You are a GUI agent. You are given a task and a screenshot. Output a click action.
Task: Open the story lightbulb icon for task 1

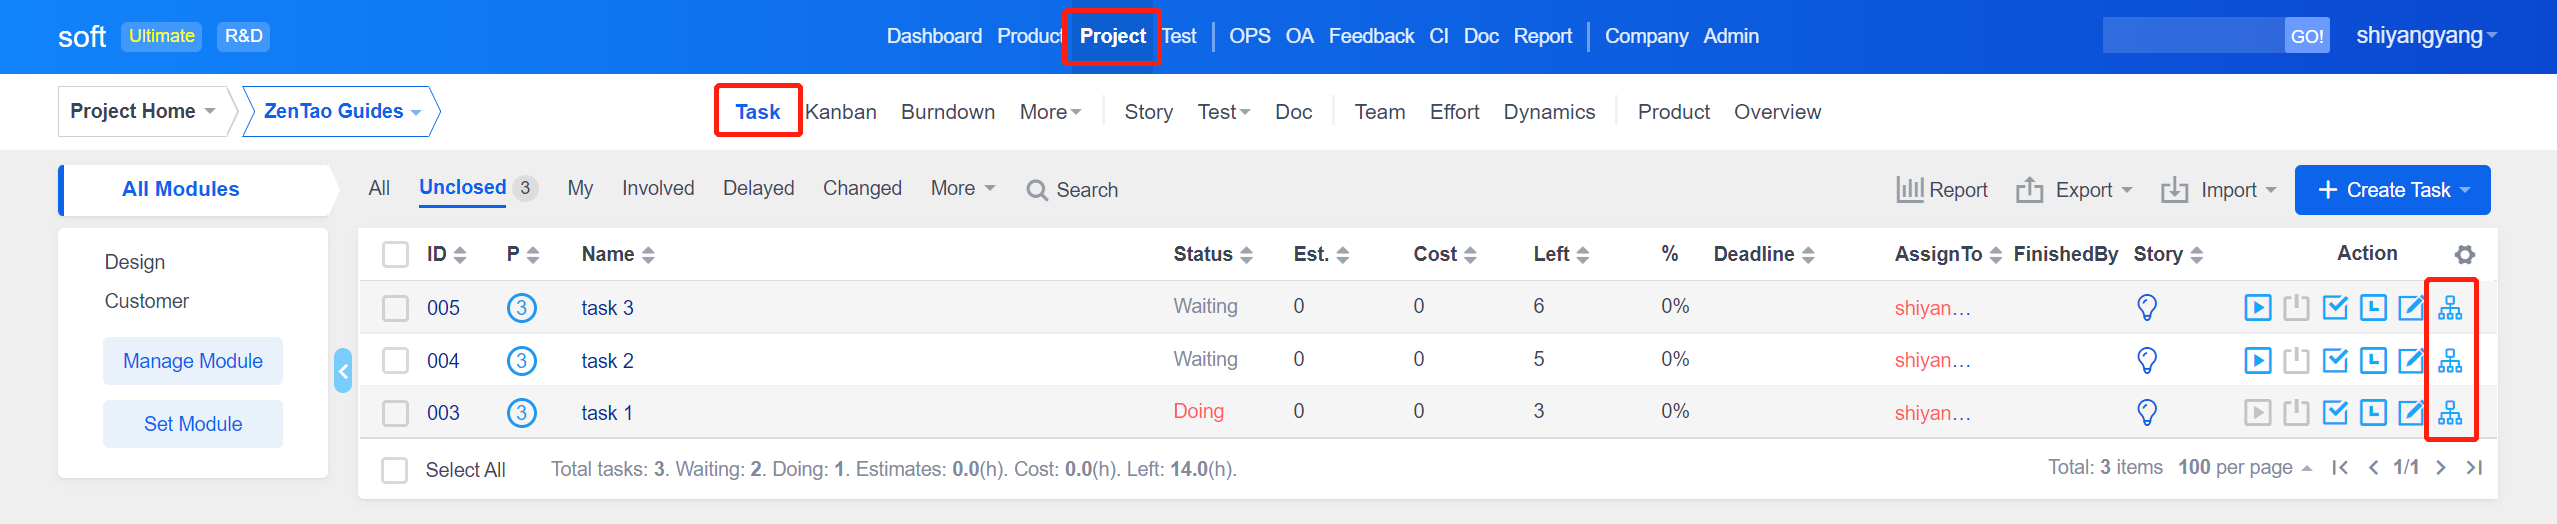tap(2146, 412)
